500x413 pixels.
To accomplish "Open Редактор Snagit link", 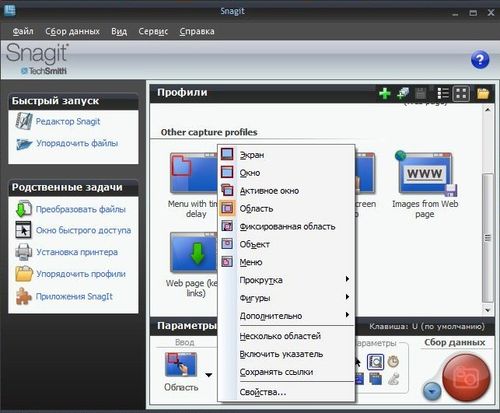I will coord(68,121).
